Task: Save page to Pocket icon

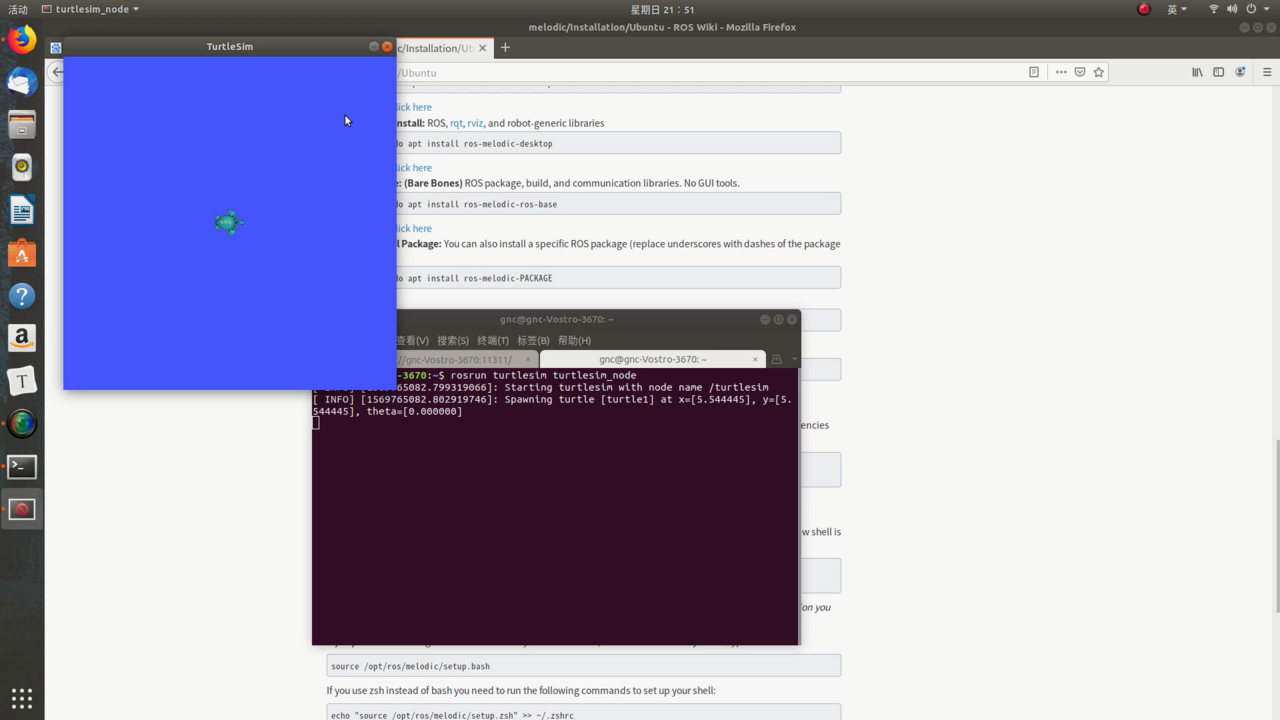Action: pos(1080,72)
